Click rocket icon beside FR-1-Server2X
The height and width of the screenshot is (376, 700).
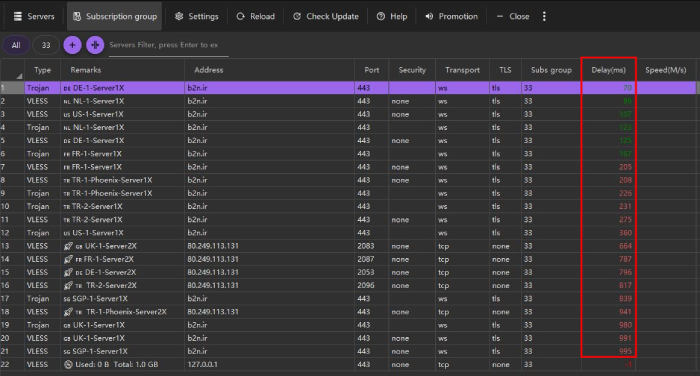(68, 259)
